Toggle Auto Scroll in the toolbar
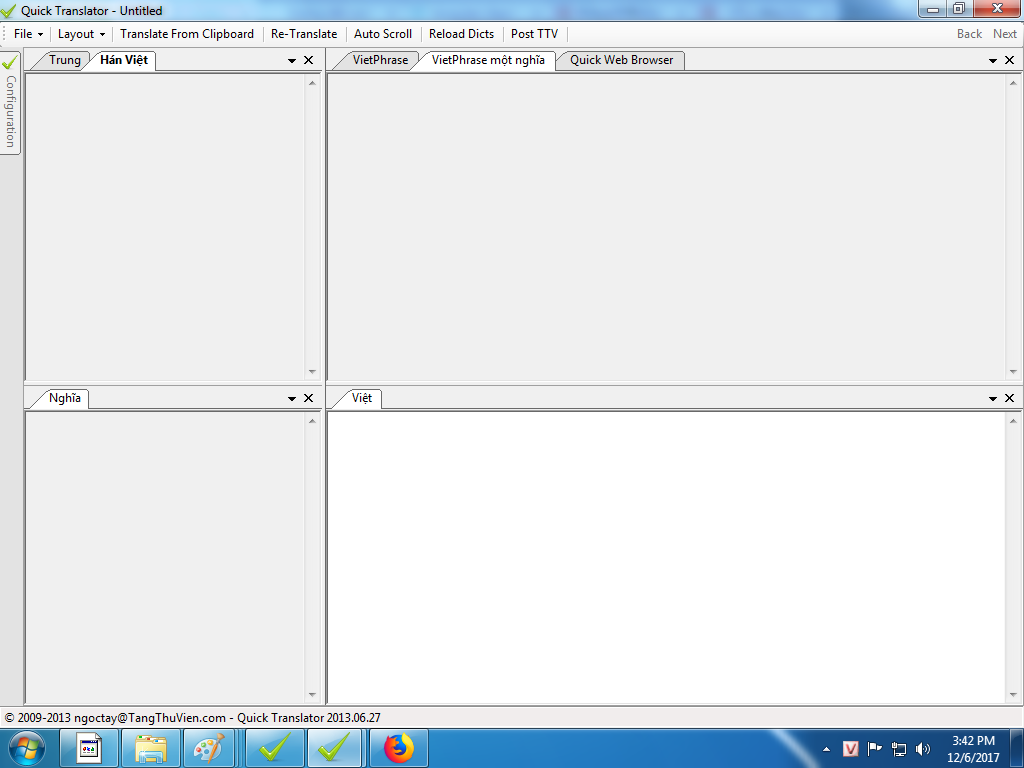The image size is (1024, 768). tap(383, 34)
